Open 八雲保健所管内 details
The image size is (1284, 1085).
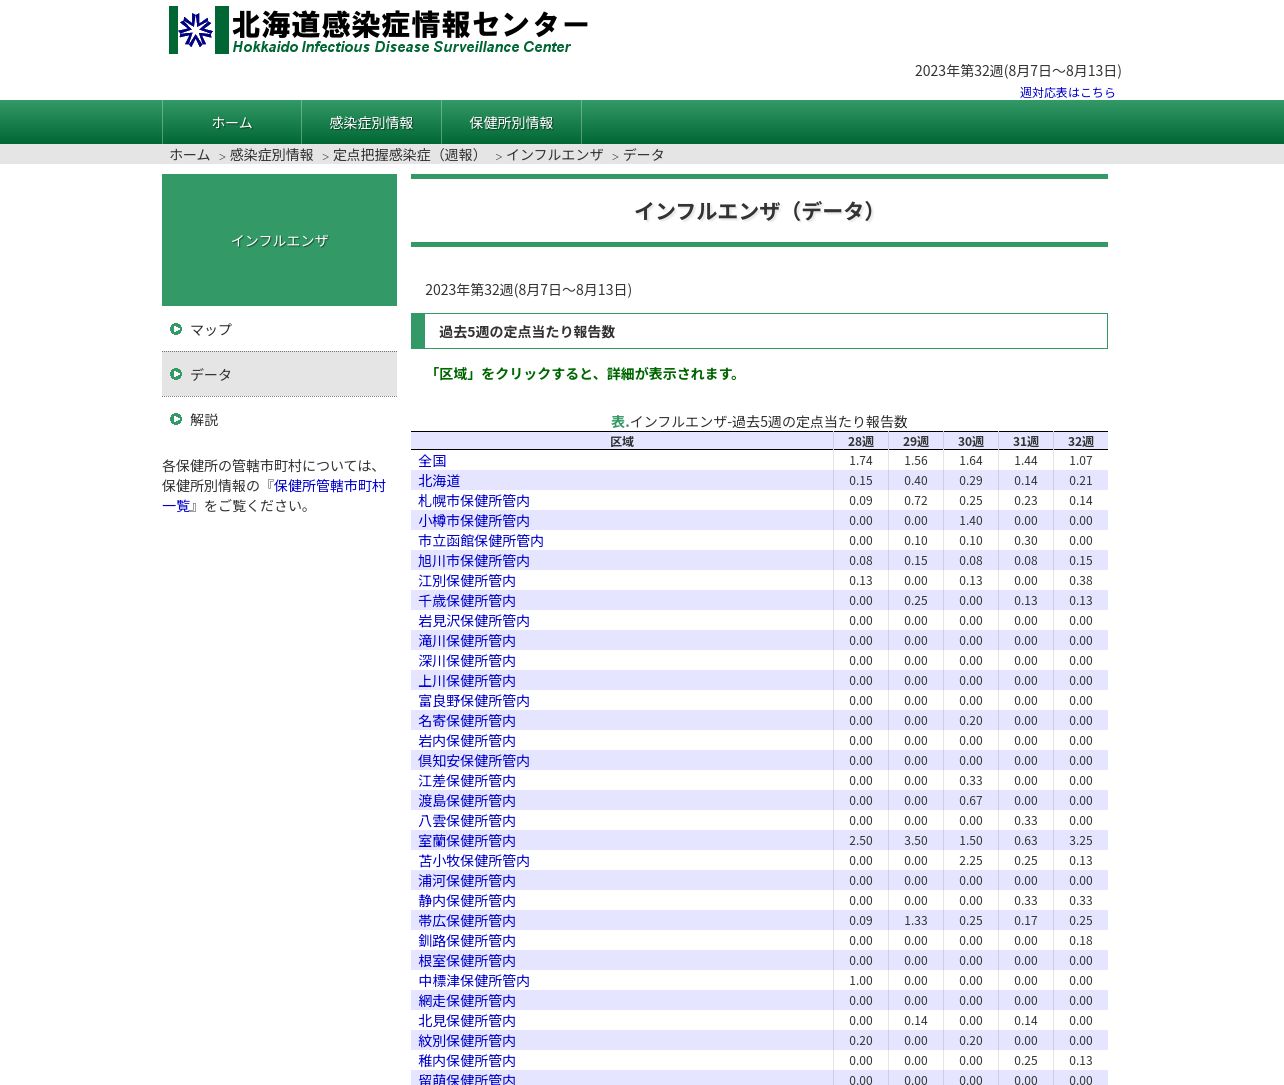click(x=467, y=821)
